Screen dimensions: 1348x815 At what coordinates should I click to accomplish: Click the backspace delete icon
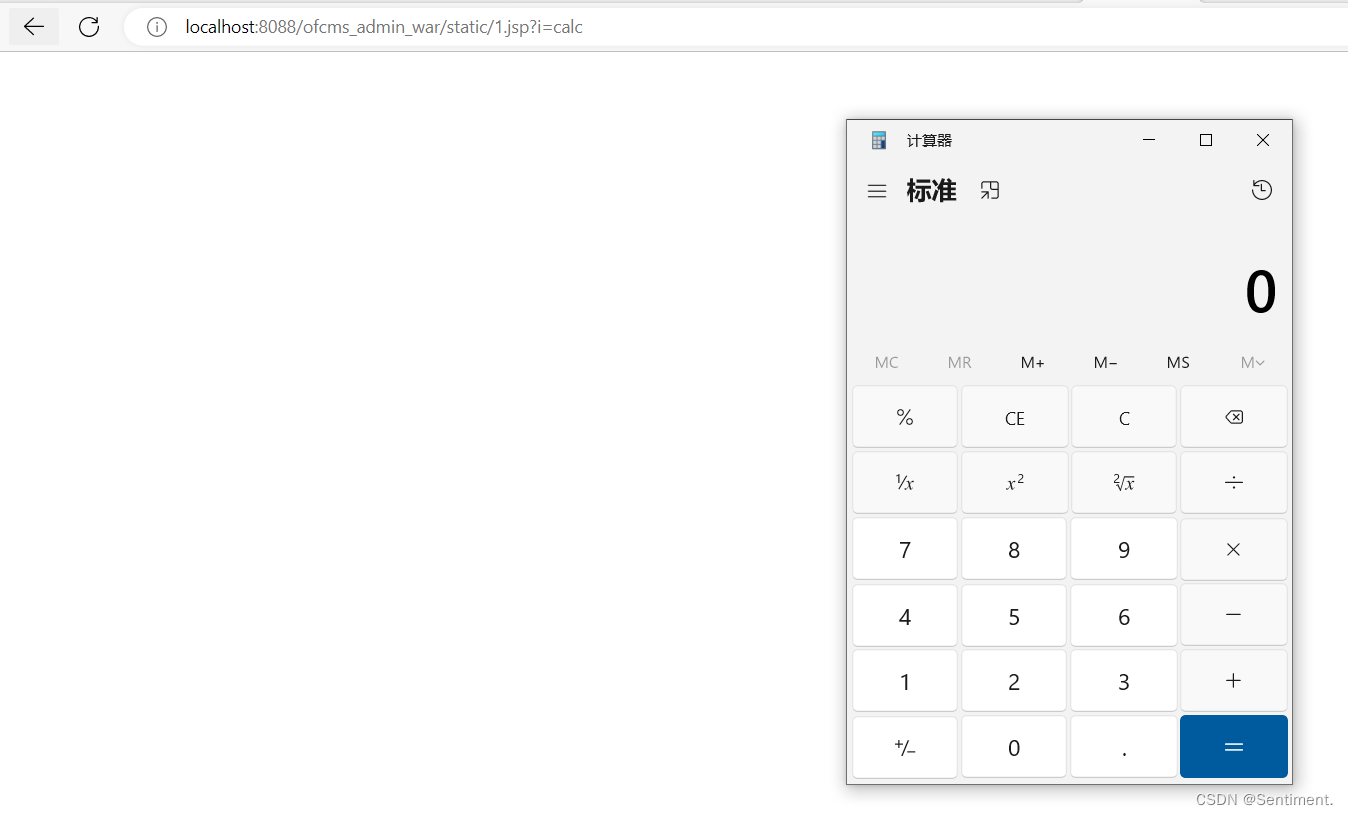1234,417
